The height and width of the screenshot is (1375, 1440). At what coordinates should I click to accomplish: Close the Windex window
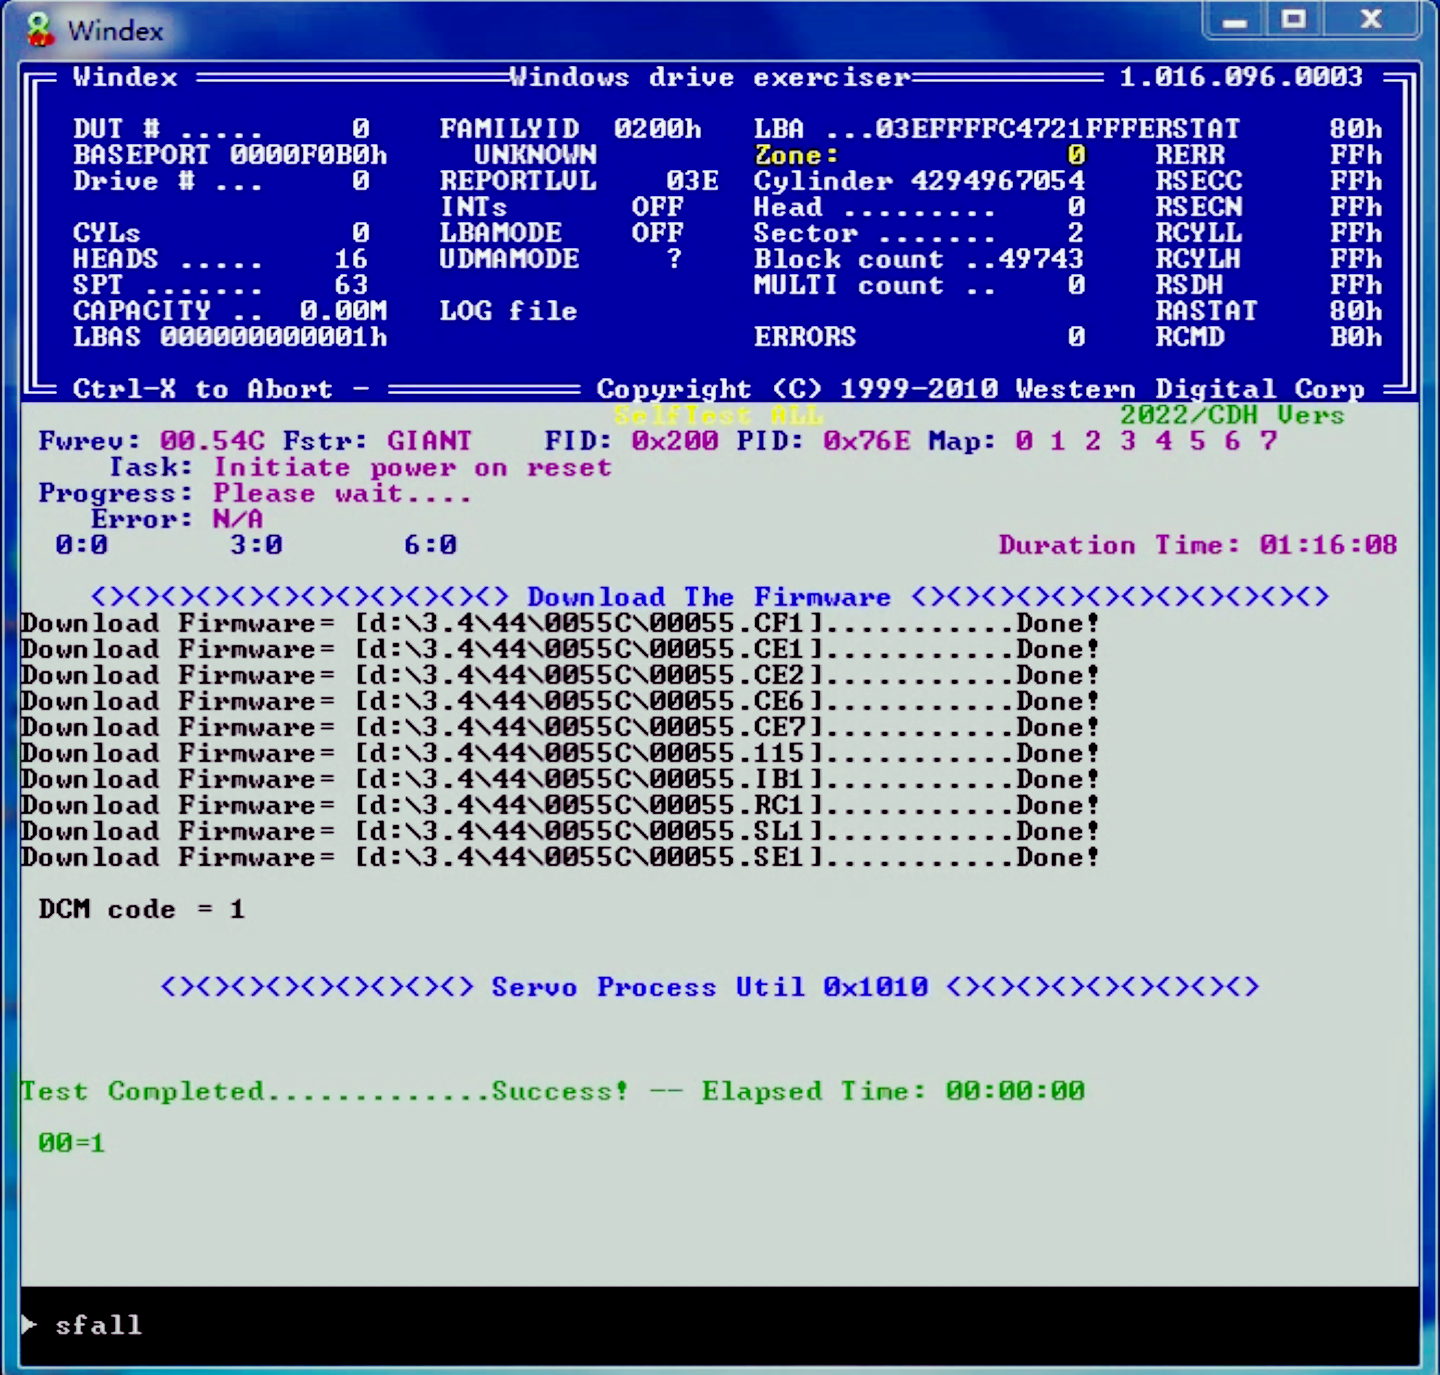1371,20
